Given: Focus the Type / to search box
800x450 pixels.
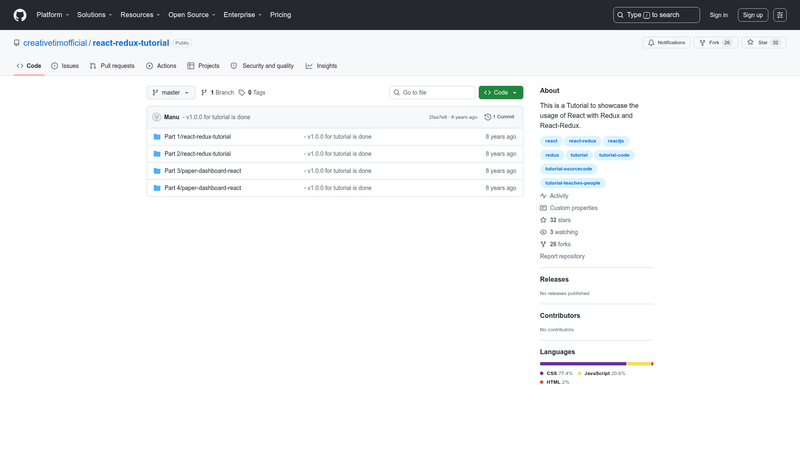Looking at the screenshot, I should (656, 15).
